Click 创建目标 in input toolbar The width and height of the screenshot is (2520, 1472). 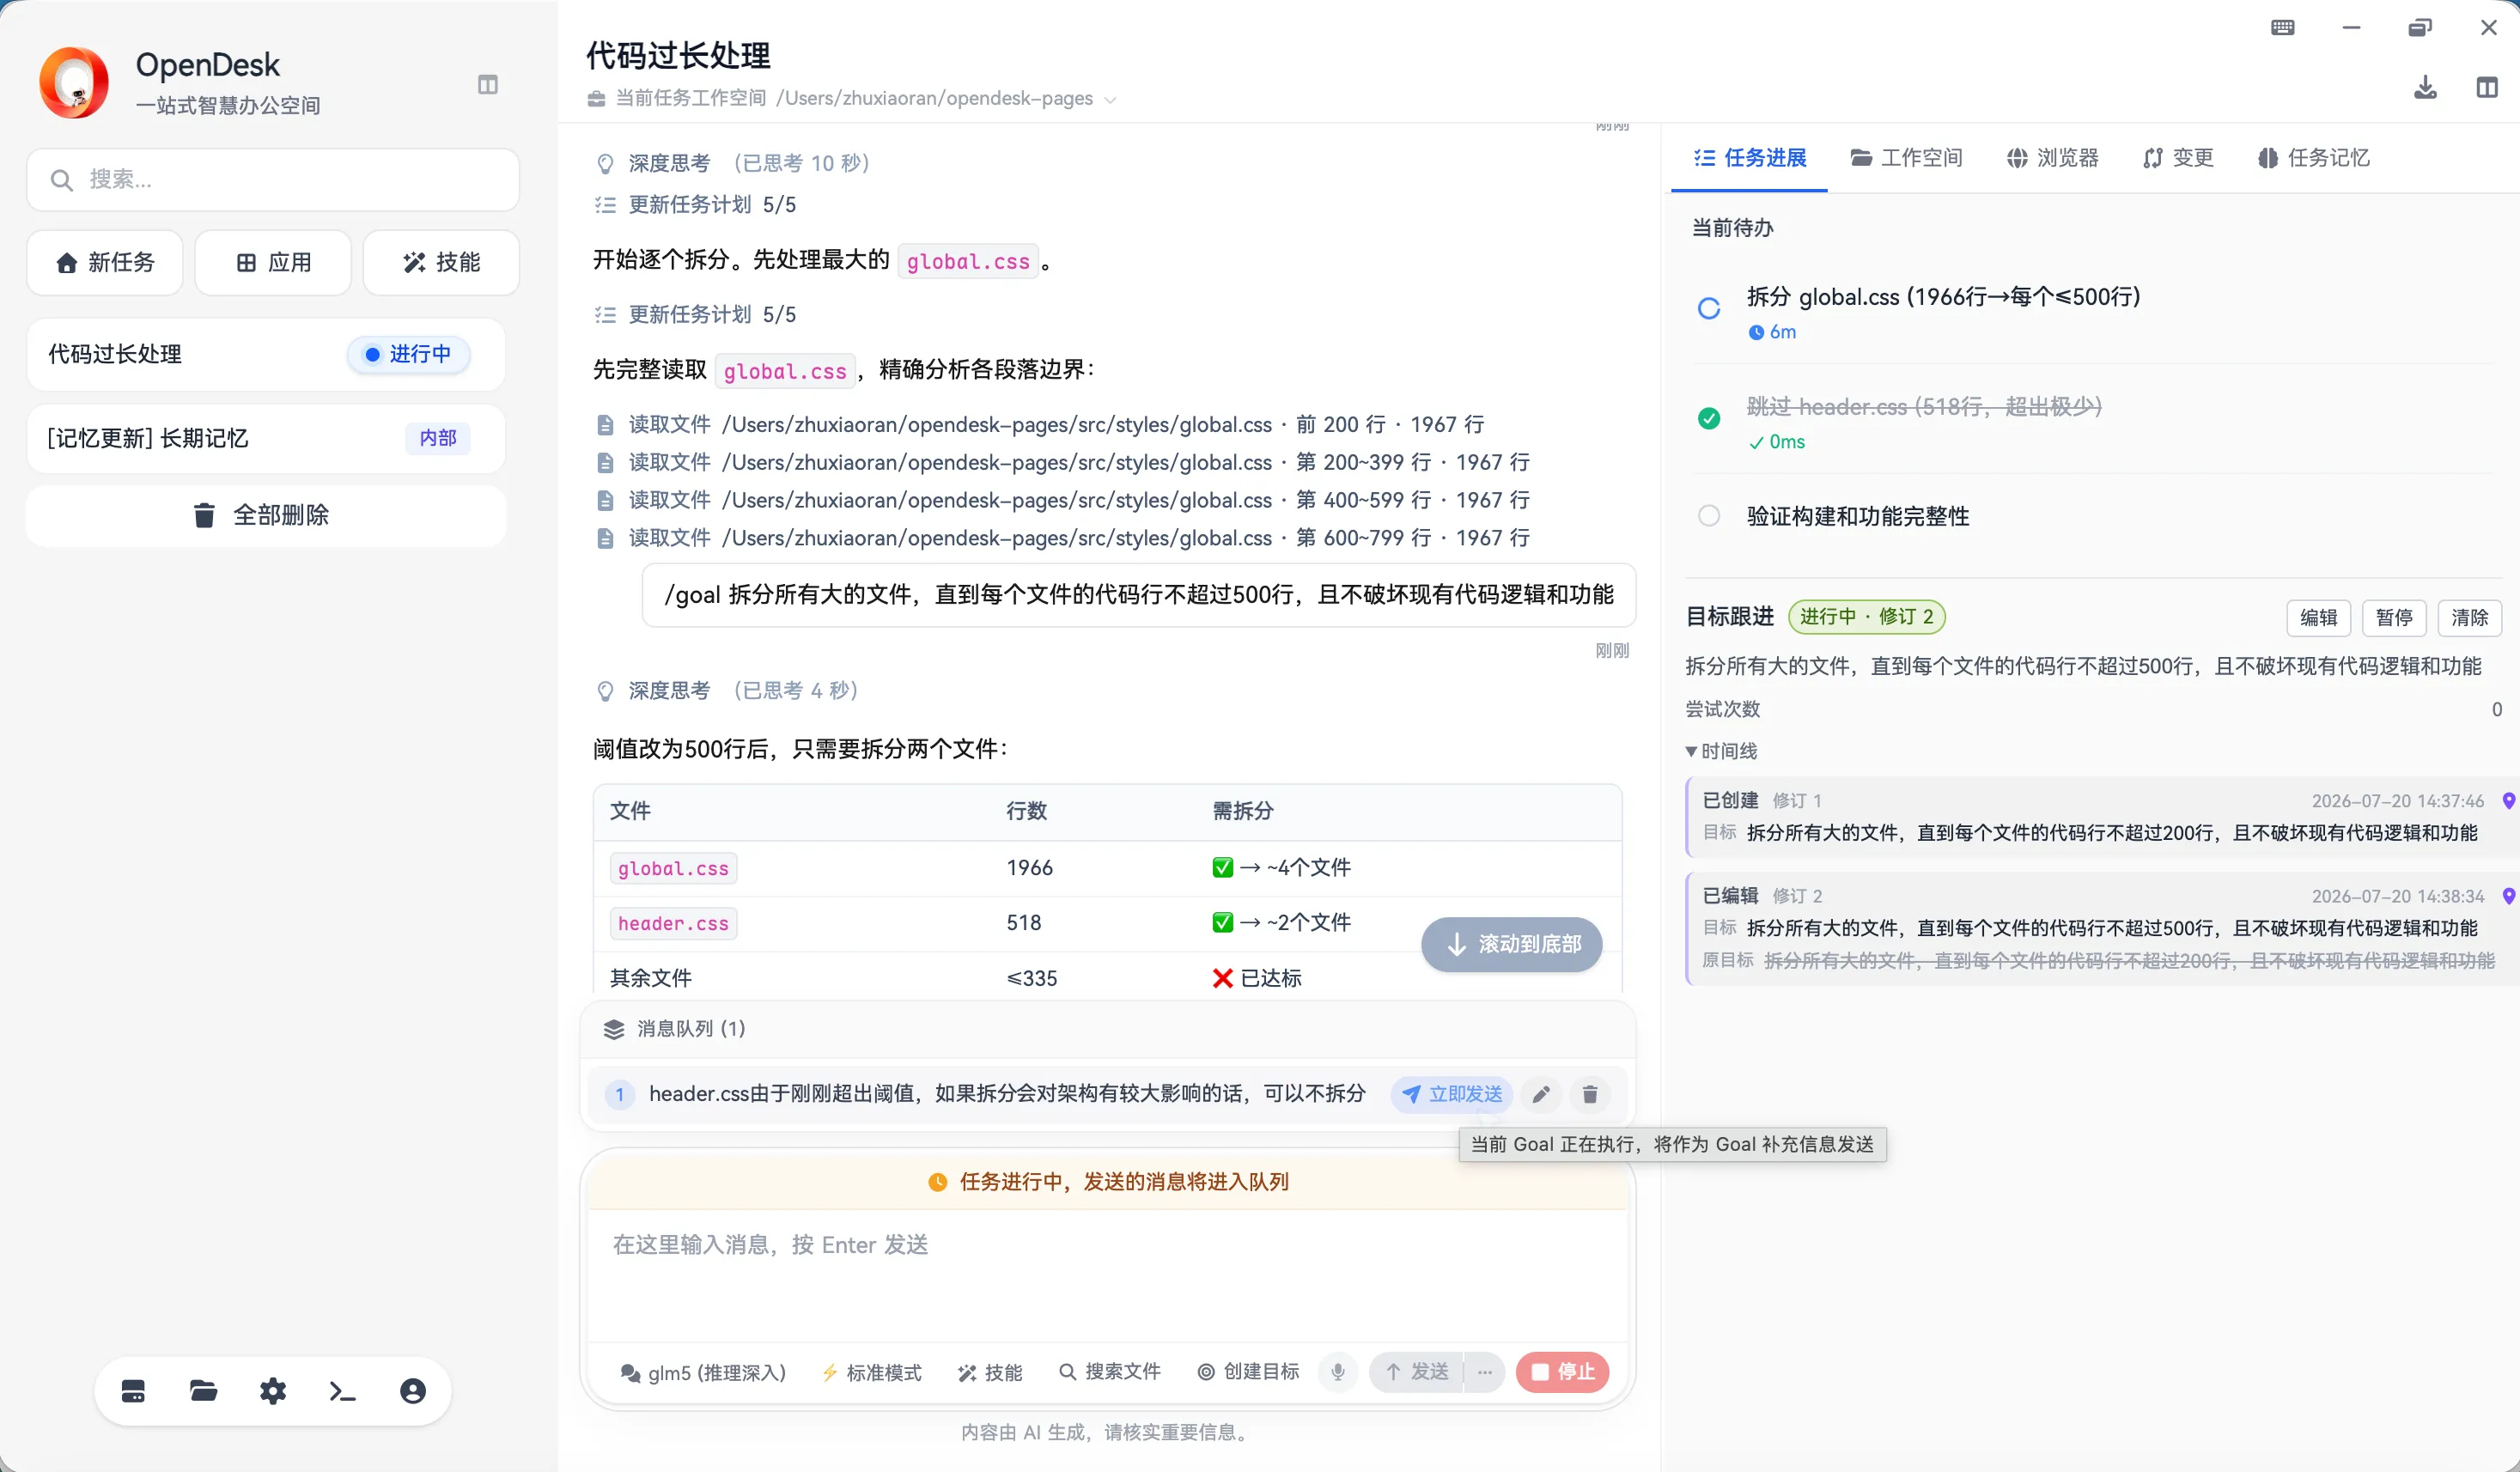[1249, 1372]
